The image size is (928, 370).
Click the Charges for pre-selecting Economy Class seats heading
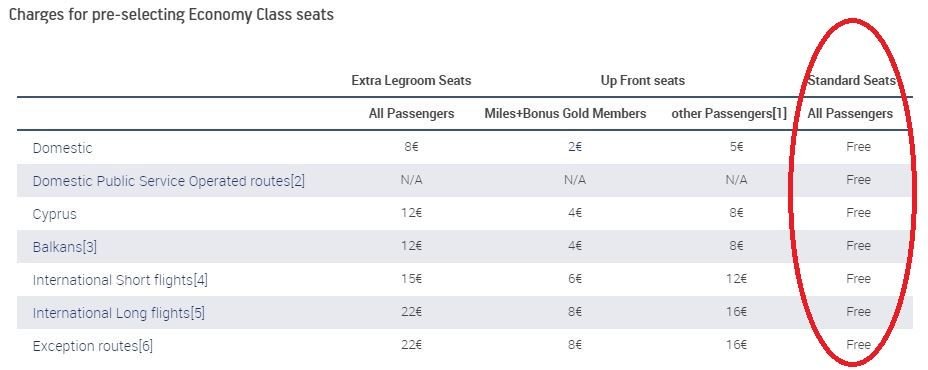tap(171, 15)
